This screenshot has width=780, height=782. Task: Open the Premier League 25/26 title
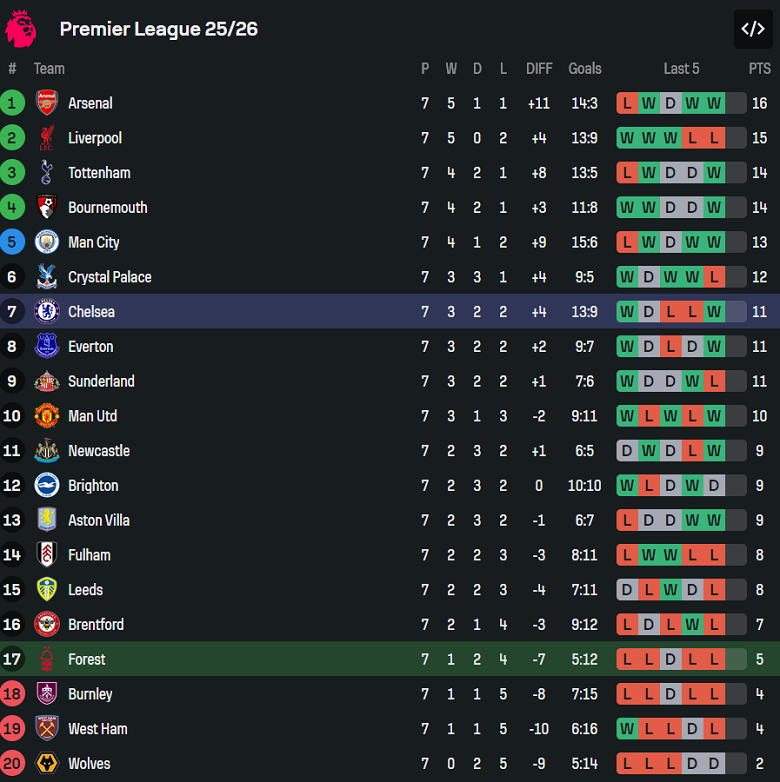[158, 29]
